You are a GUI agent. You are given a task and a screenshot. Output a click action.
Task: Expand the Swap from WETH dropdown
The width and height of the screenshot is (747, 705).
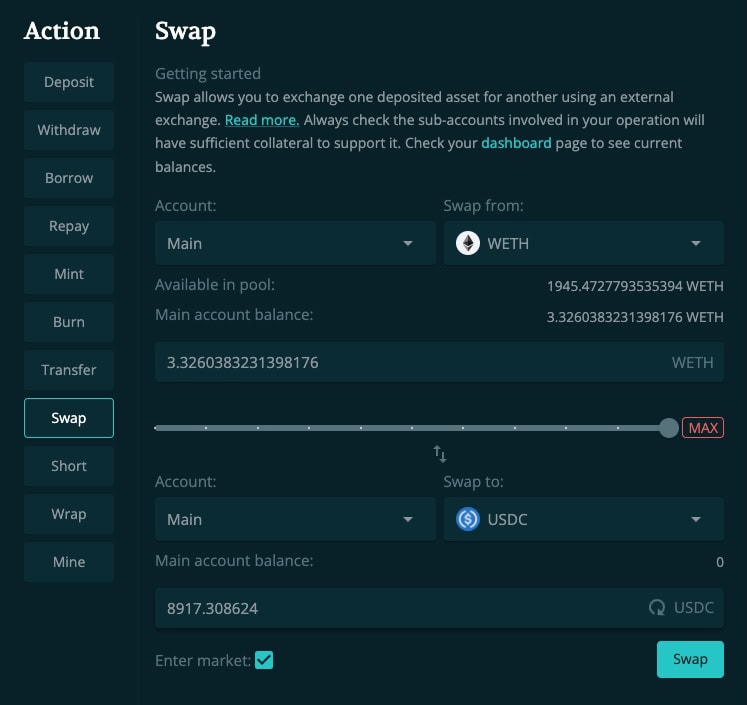[584, 243]
